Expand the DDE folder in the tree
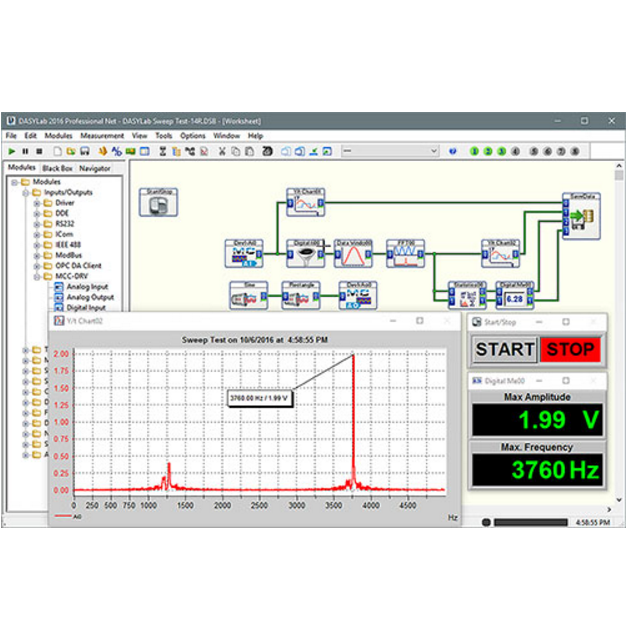Viewport: 635px width, 635px height. [37, 213]
